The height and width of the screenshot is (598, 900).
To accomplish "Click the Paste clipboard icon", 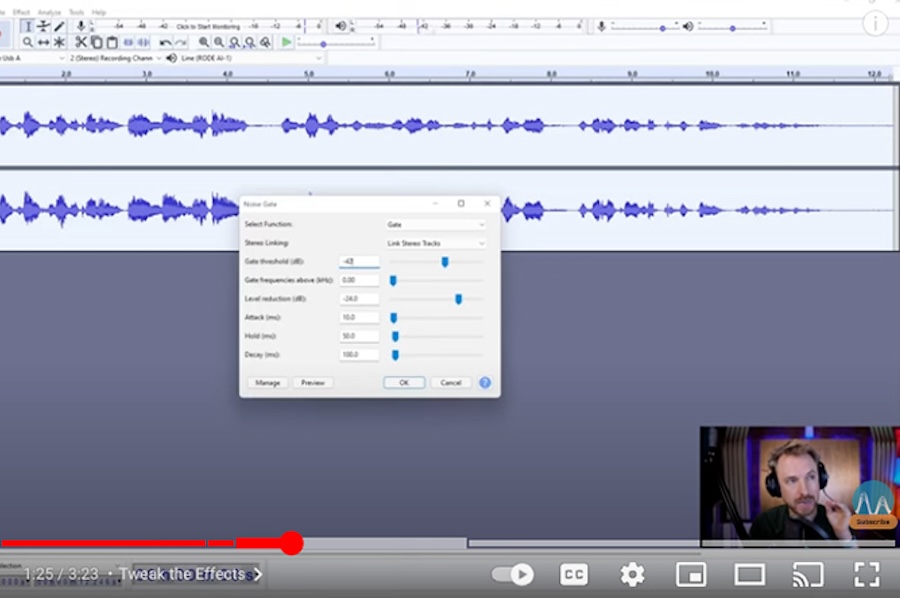I will pyautogui.click(x=112, y=42).
